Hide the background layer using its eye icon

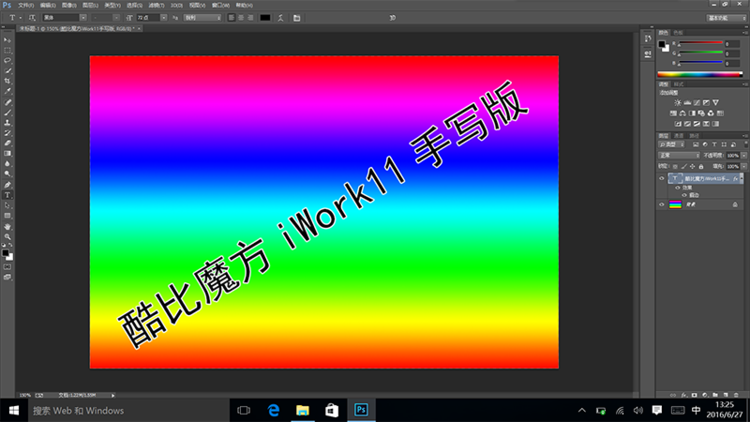click(662, 204)
